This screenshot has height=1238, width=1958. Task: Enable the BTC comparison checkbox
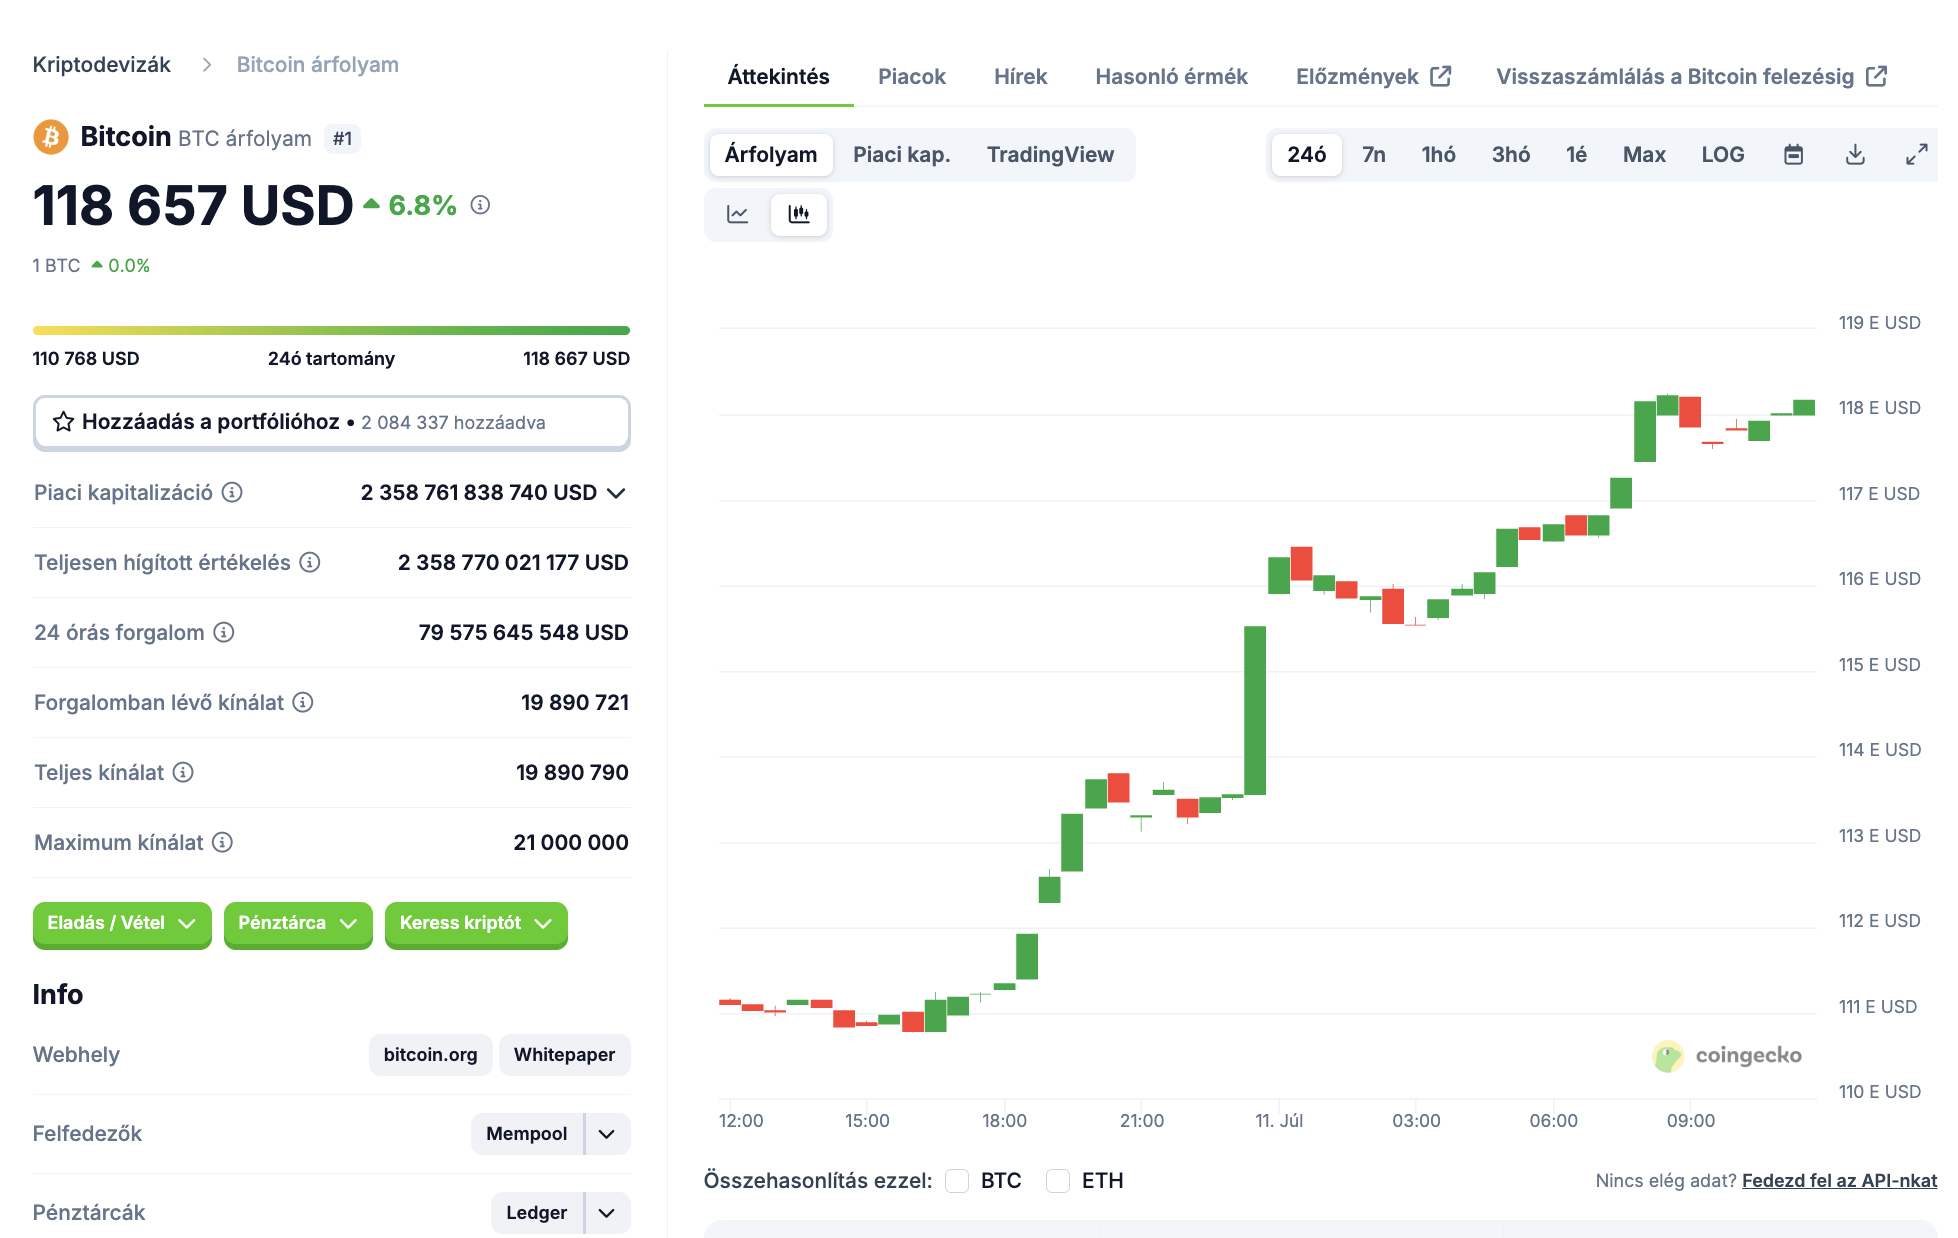click(957, 1181)
